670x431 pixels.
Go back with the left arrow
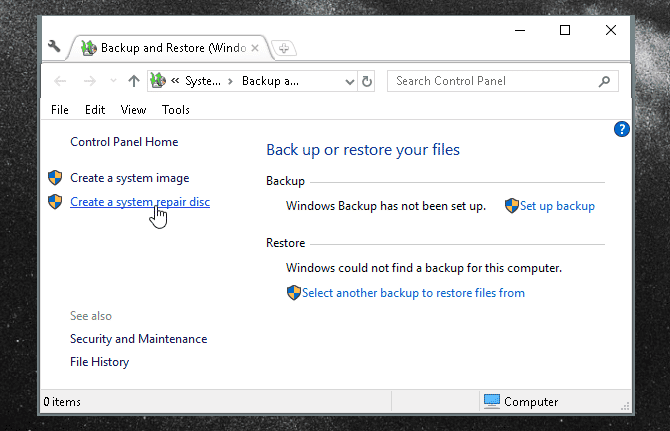[60, 81]
